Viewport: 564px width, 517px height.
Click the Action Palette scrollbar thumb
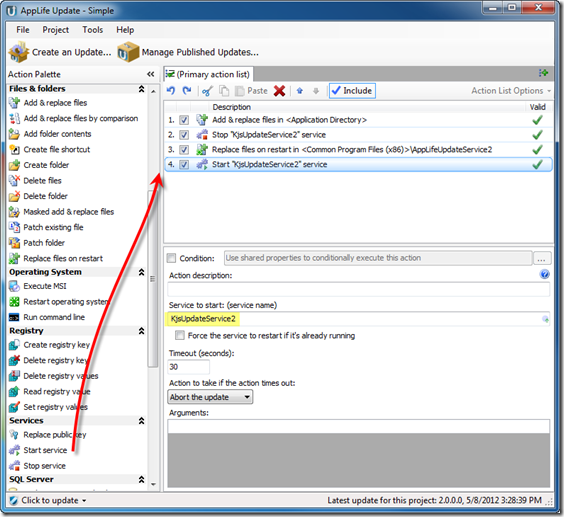153,279
